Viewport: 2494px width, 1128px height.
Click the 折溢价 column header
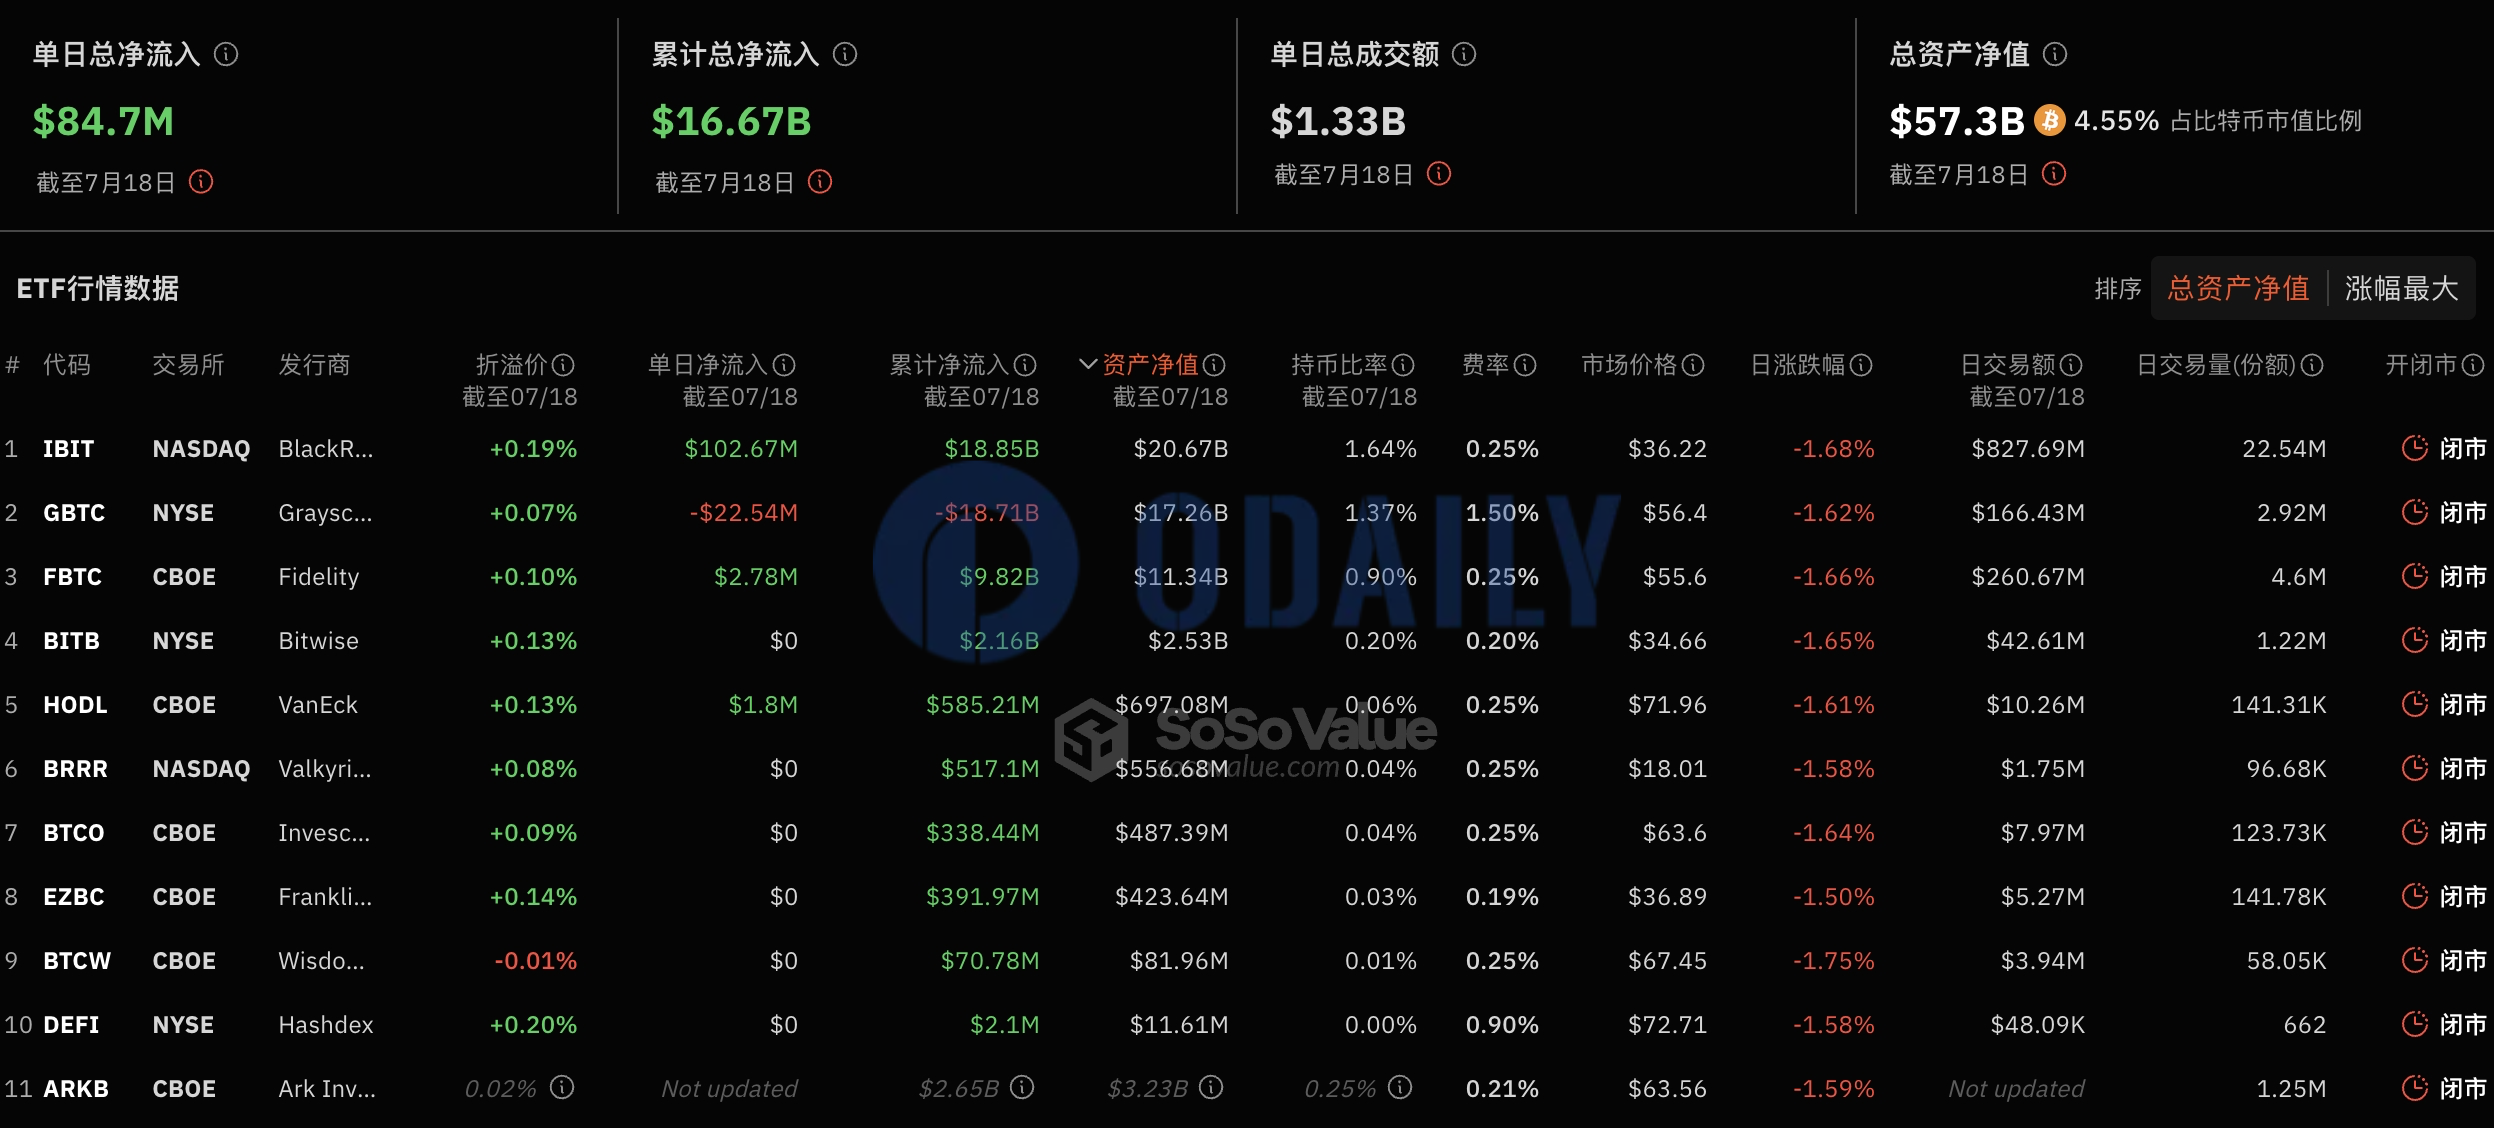coord(513,365)
